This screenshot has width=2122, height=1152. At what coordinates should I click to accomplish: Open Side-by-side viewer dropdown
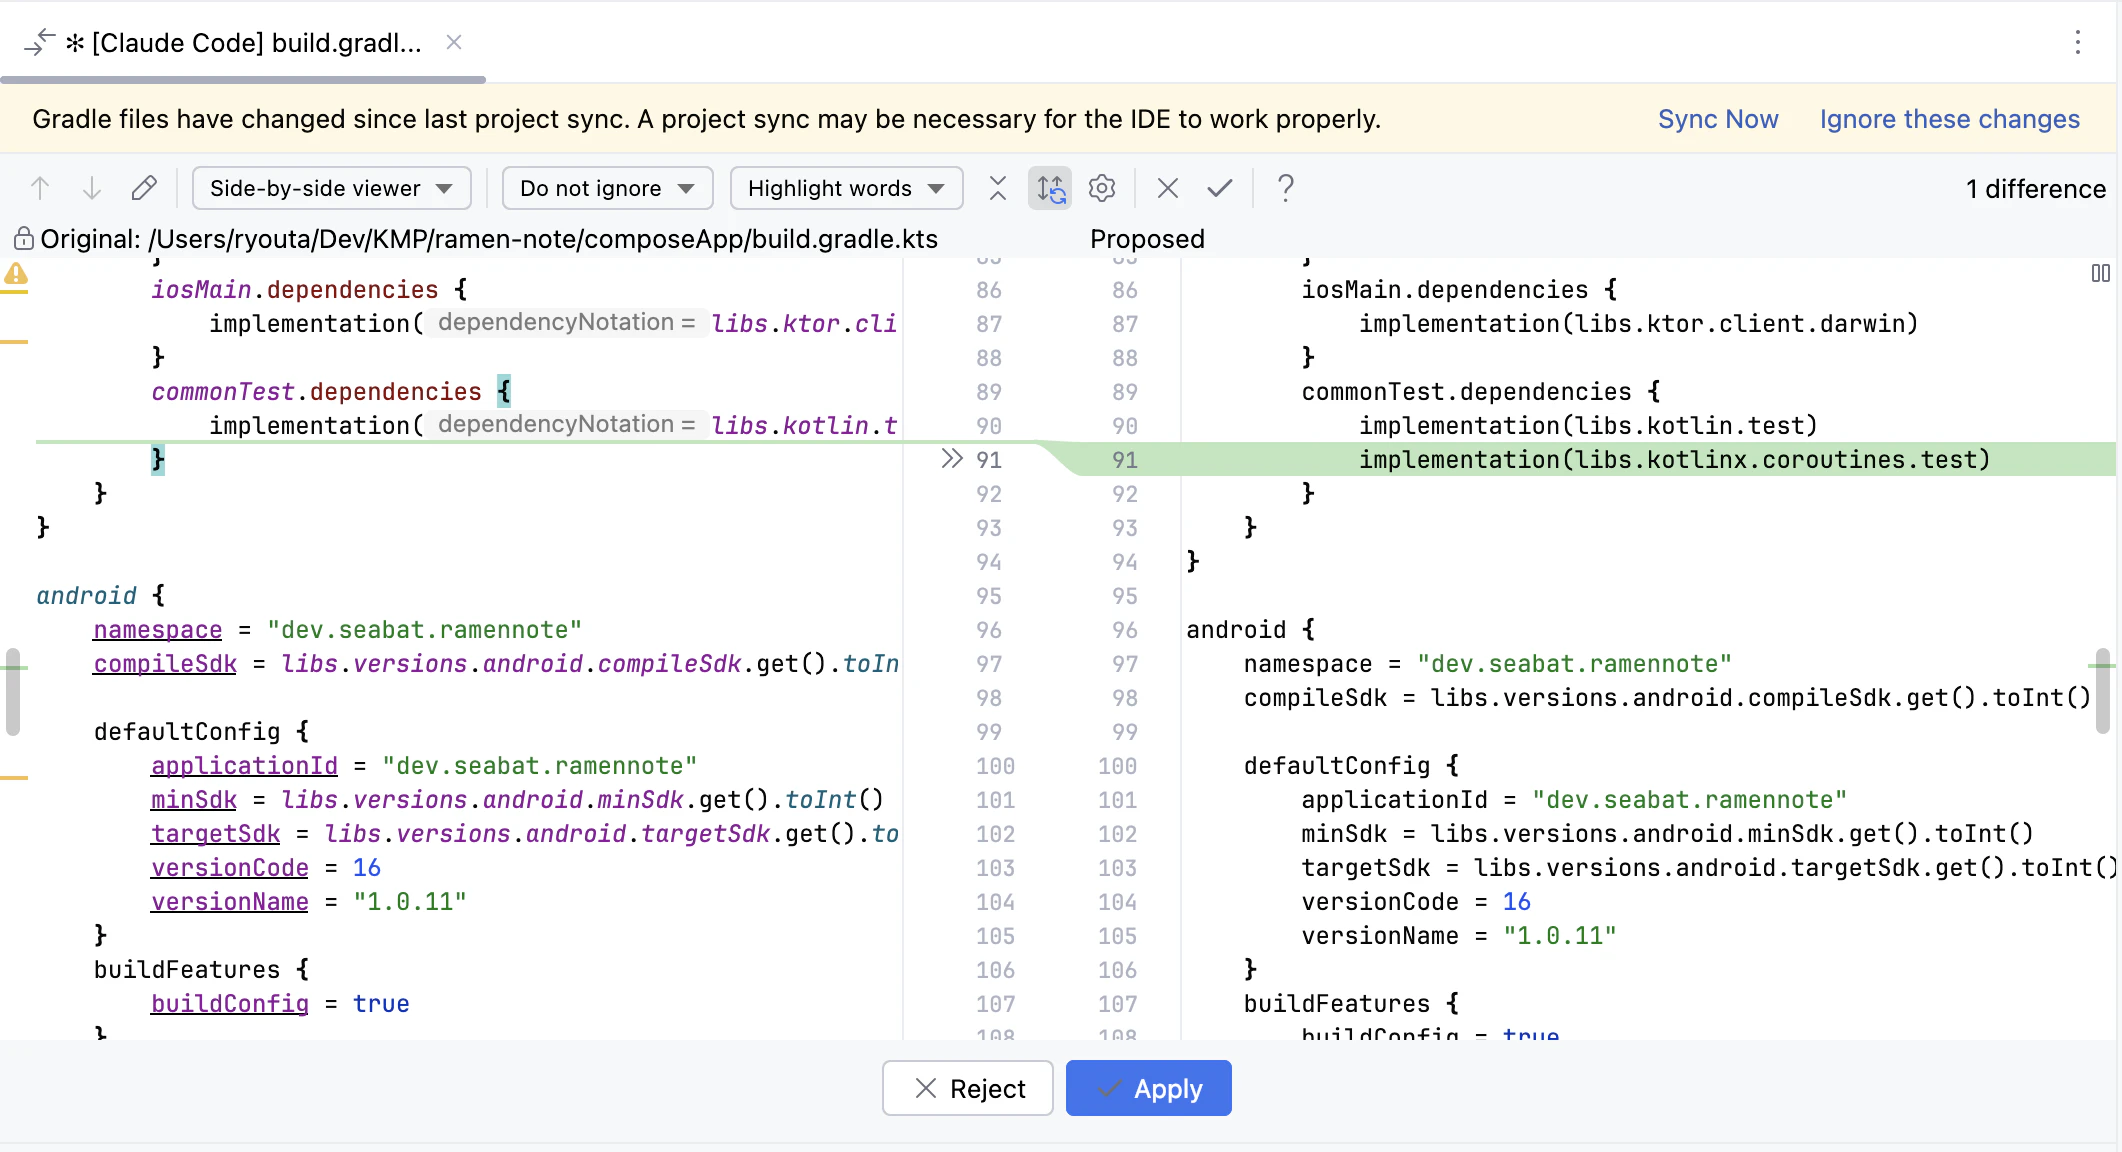click(331, 188)
